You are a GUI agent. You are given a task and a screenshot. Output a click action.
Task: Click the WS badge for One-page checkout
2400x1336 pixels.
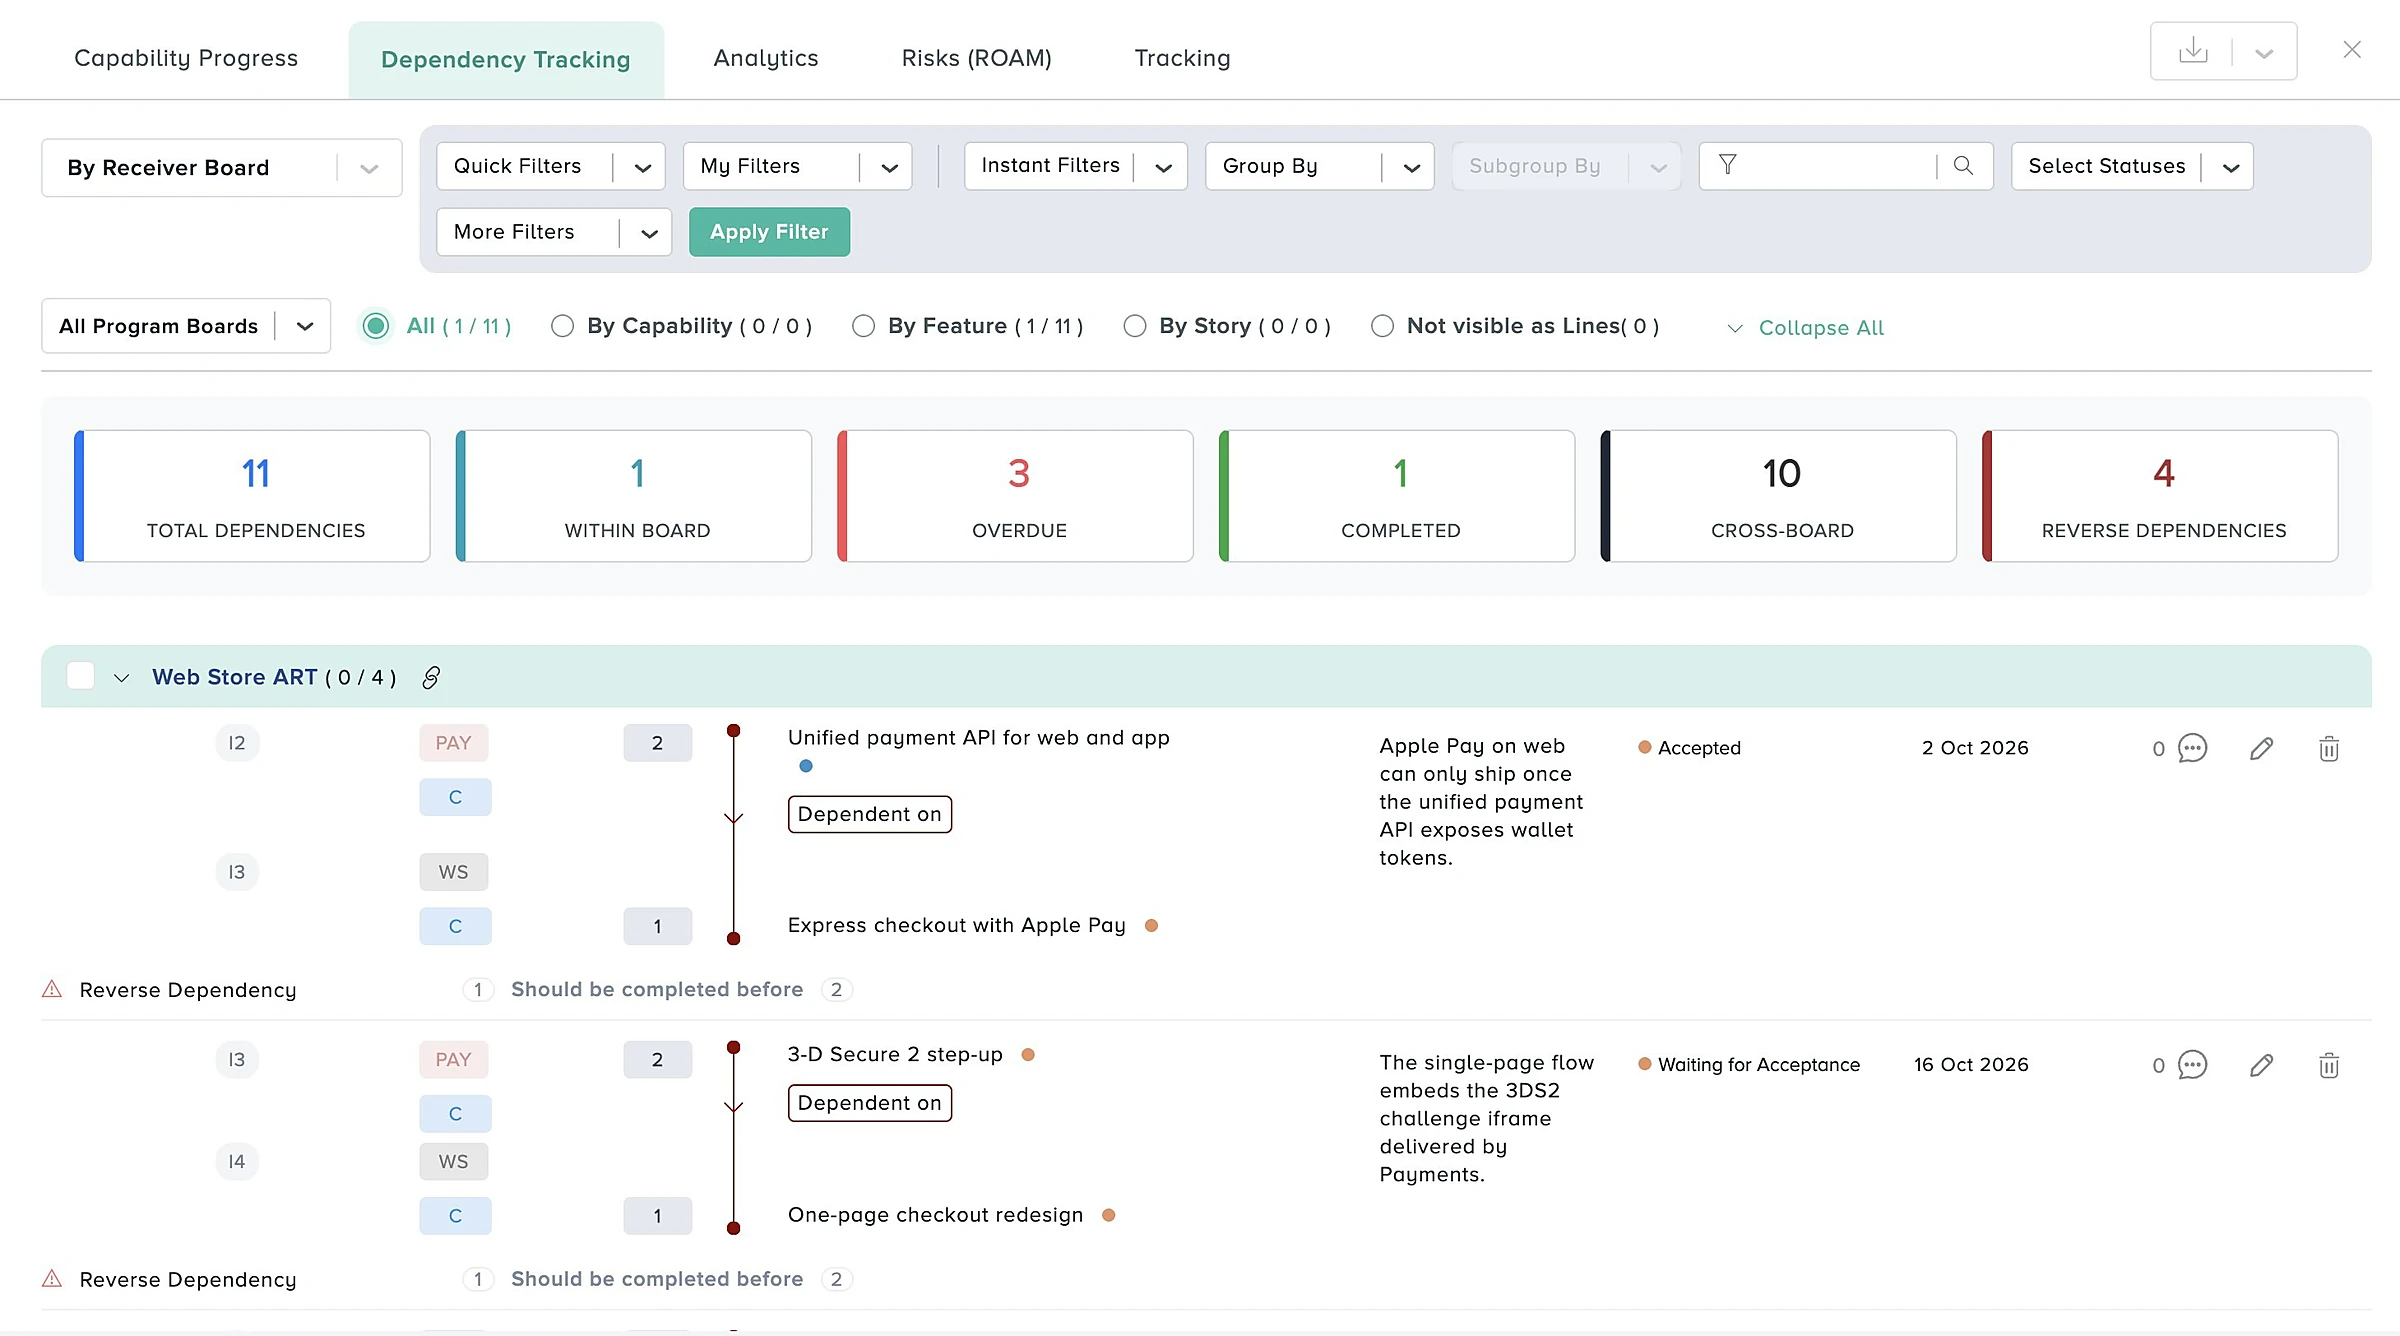coord(453,1161)
